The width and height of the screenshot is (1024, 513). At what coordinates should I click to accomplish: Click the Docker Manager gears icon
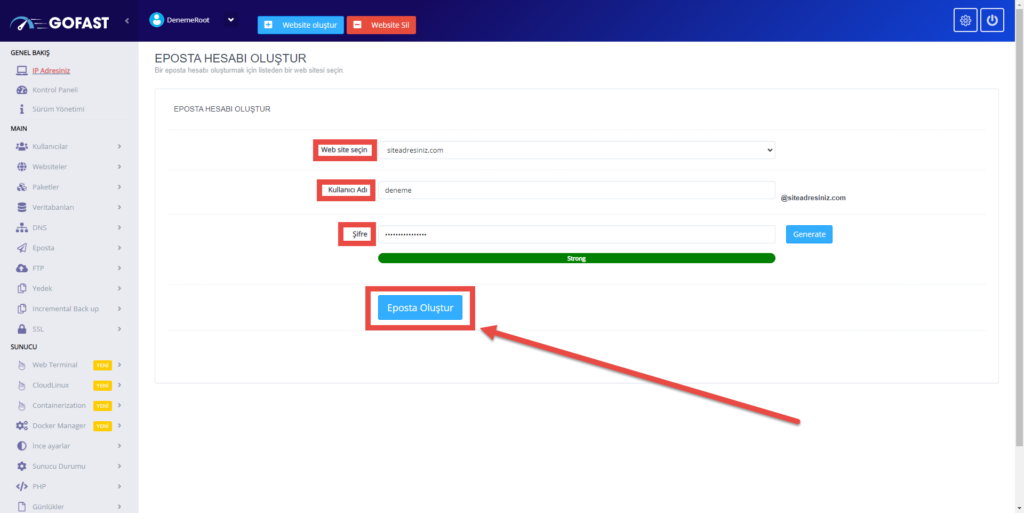[x=22, y=426]
